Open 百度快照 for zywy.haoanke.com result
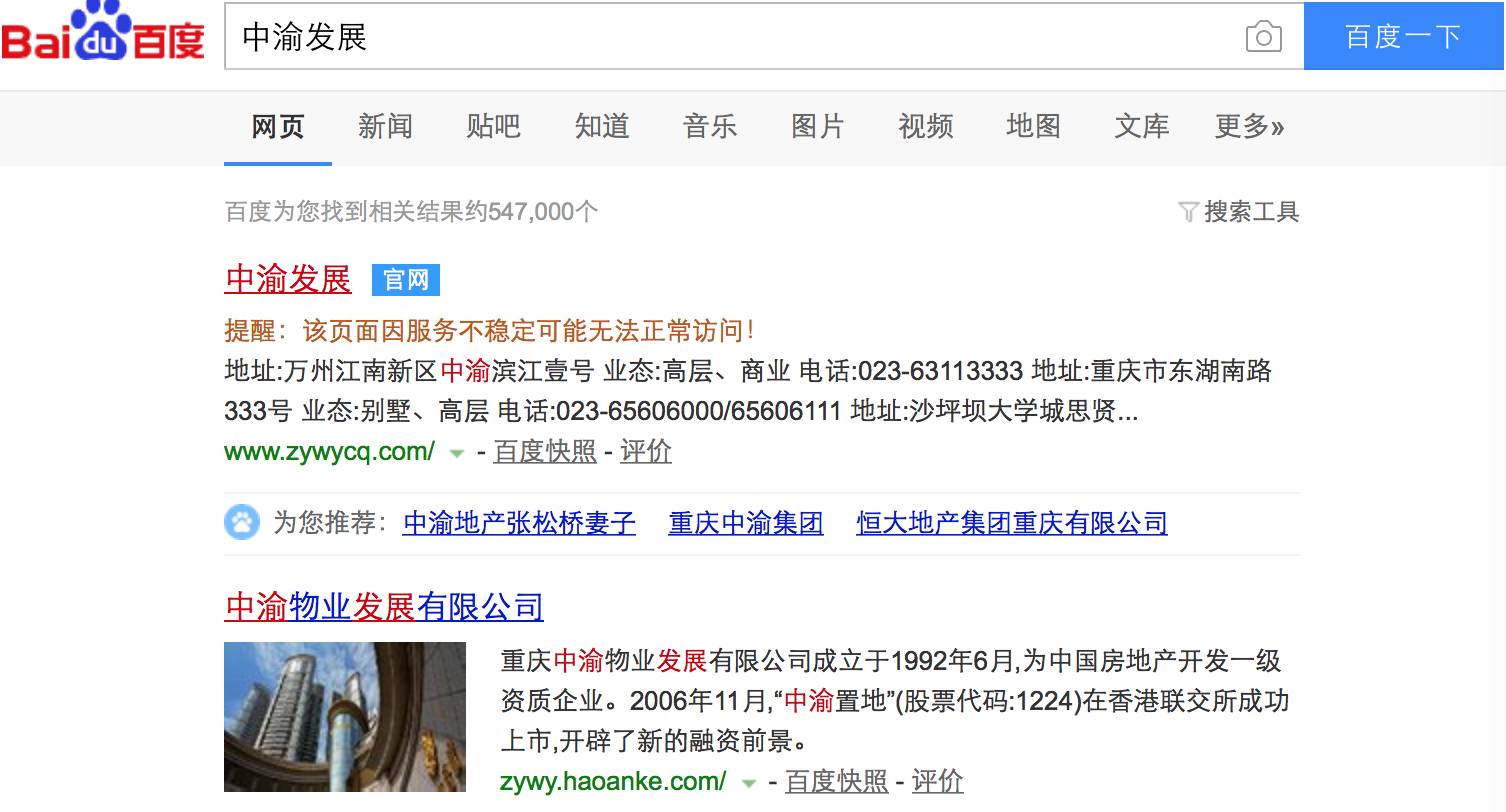This screenshot has height=812, width=1506. point(837,782)
